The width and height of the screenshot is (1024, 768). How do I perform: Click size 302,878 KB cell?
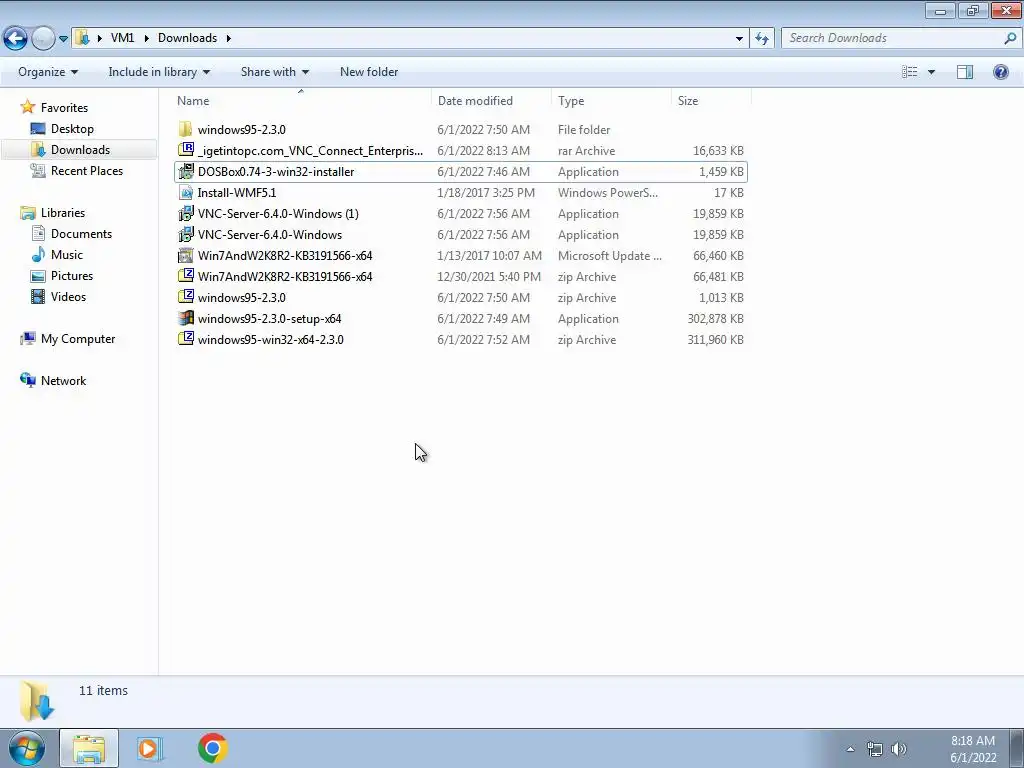point(715,319)
